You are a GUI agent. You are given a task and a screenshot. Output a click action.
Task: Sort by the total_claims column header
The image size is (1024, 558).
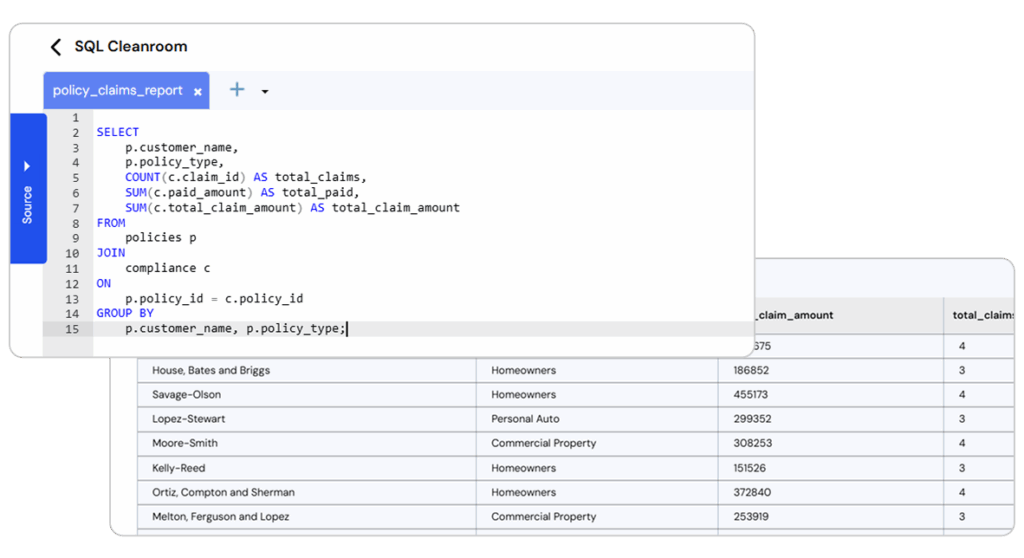pyautogui.click(x=982, y=315)
